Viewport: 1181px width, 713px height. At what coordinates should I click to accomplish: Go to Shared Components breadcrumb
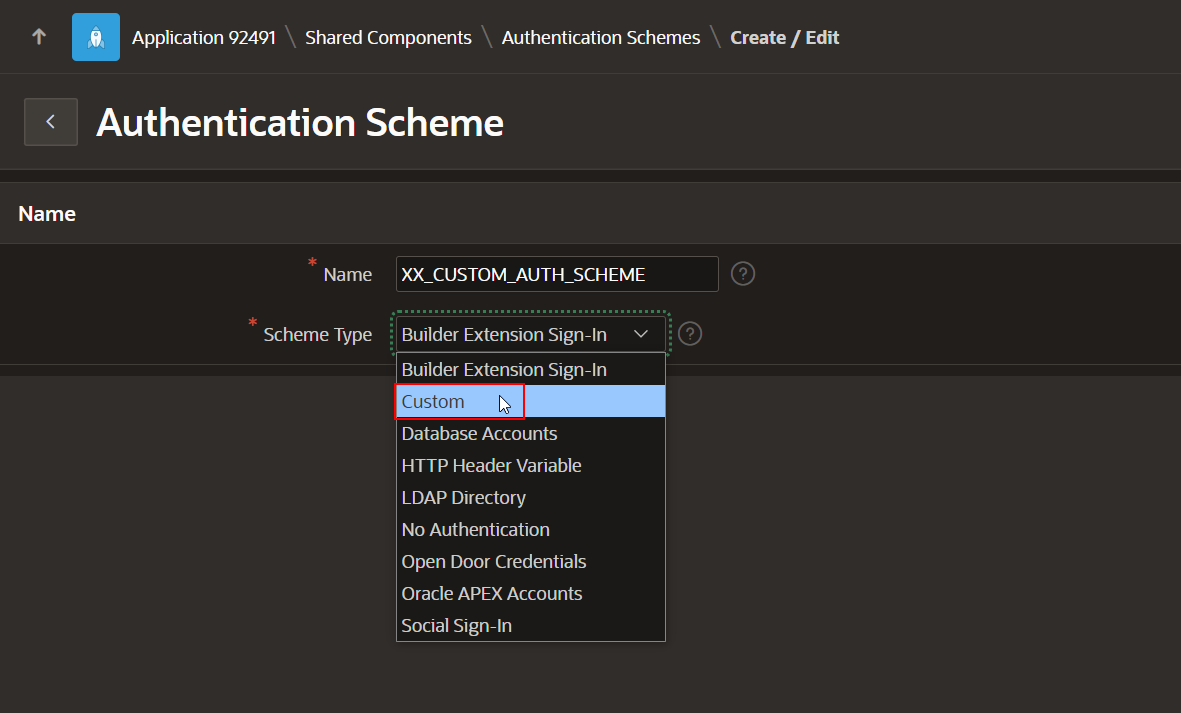coord(388,38)
